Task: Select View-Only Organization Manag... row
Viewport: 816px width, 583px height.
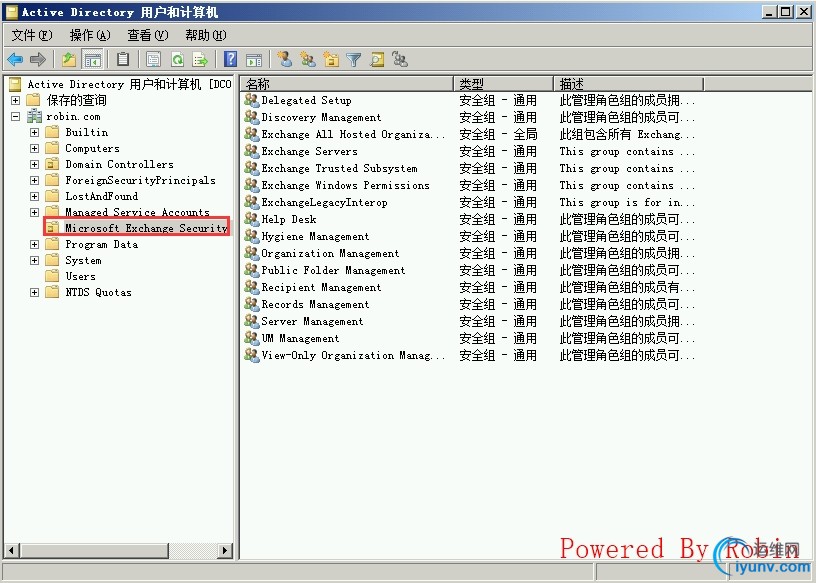Action: pos(353,355)
